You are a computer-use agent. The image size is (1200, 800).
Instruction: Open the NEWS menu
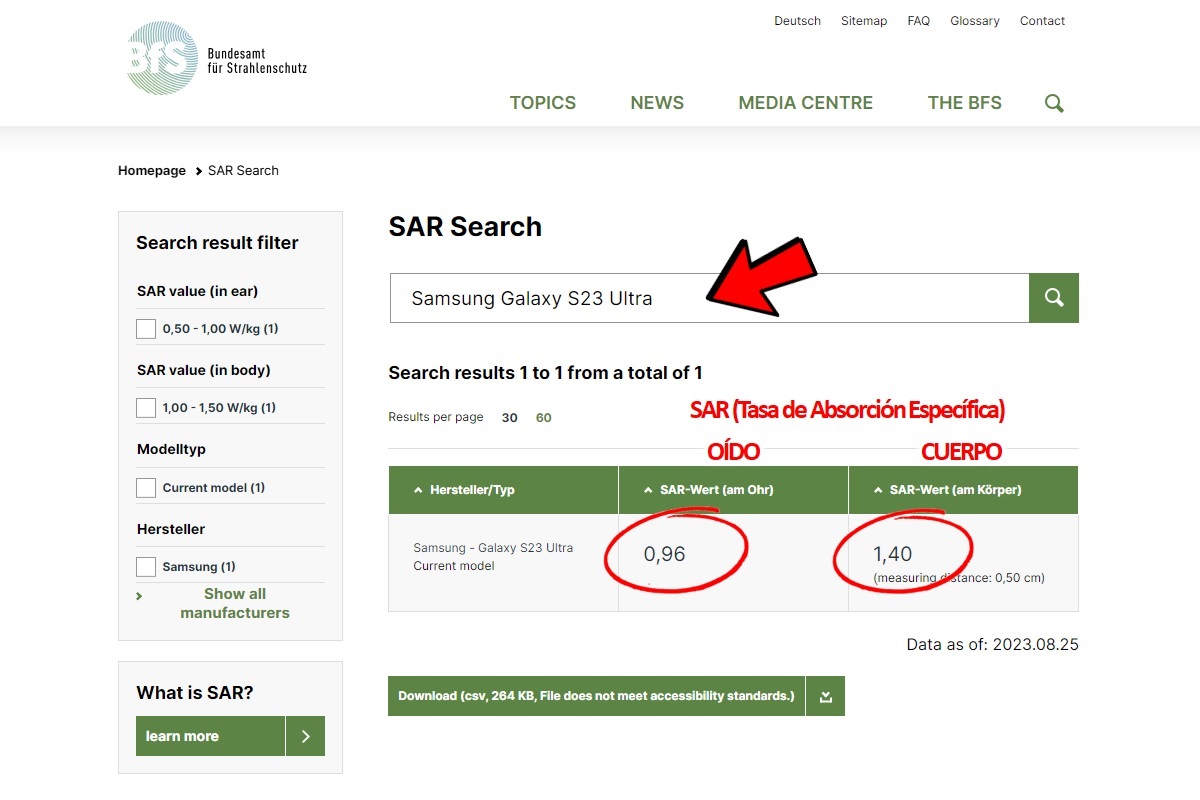[657, 103]
